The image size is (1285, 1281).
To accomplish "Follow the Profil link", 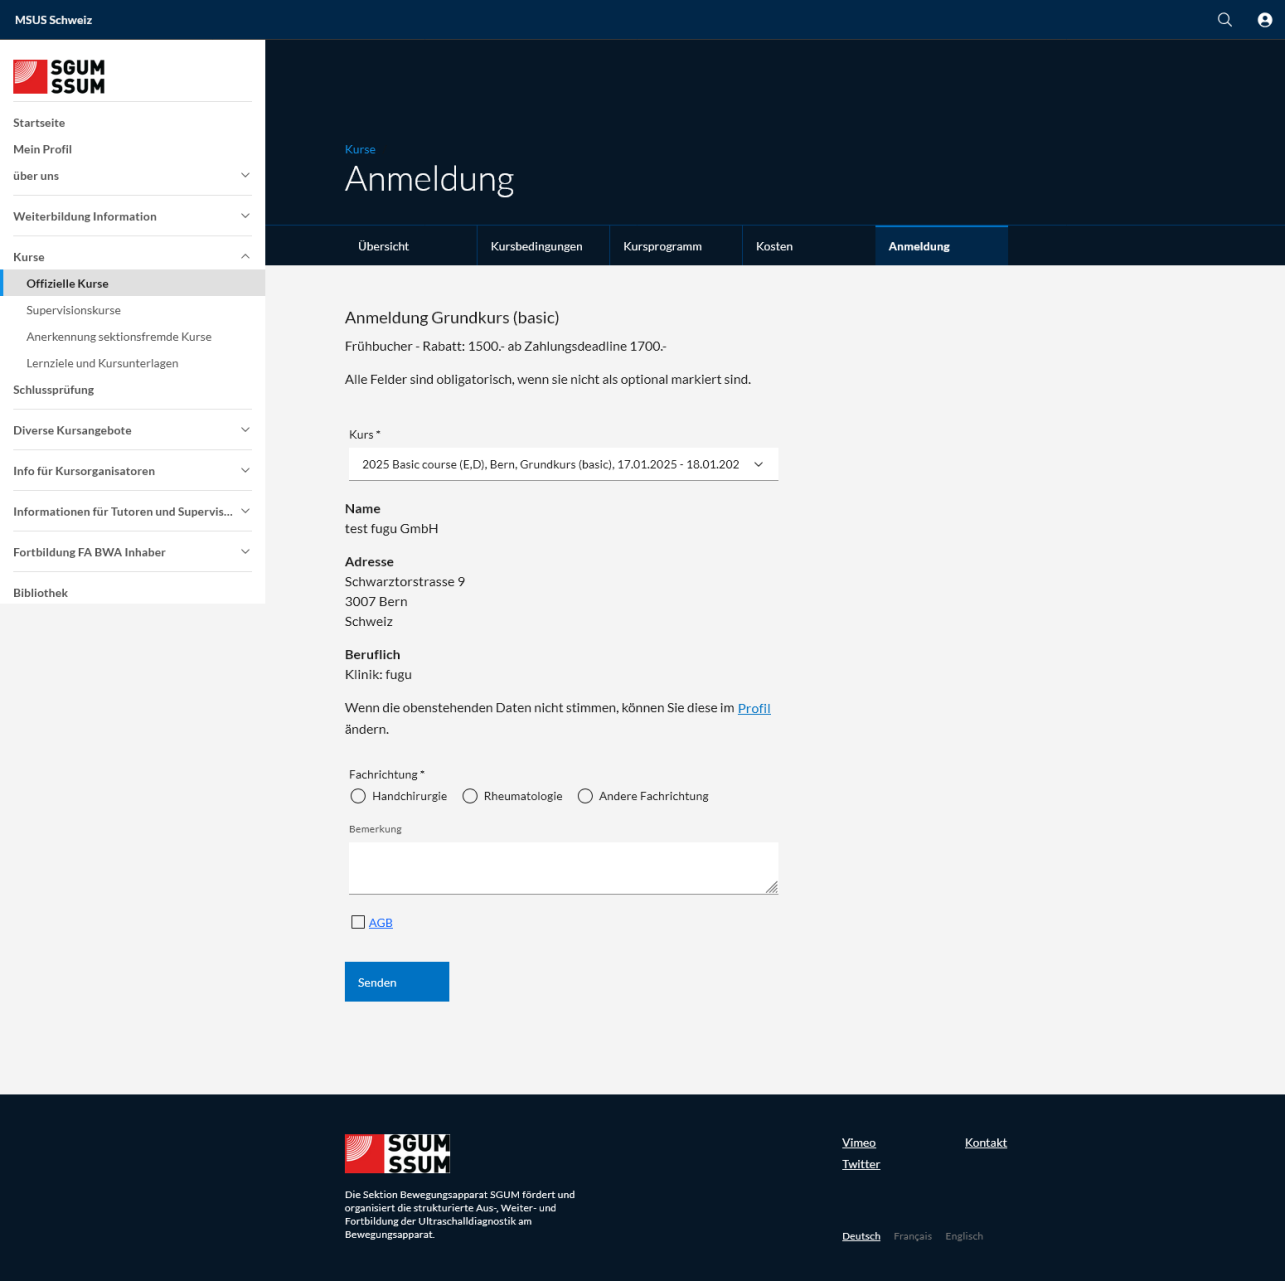I will point(754,708).
